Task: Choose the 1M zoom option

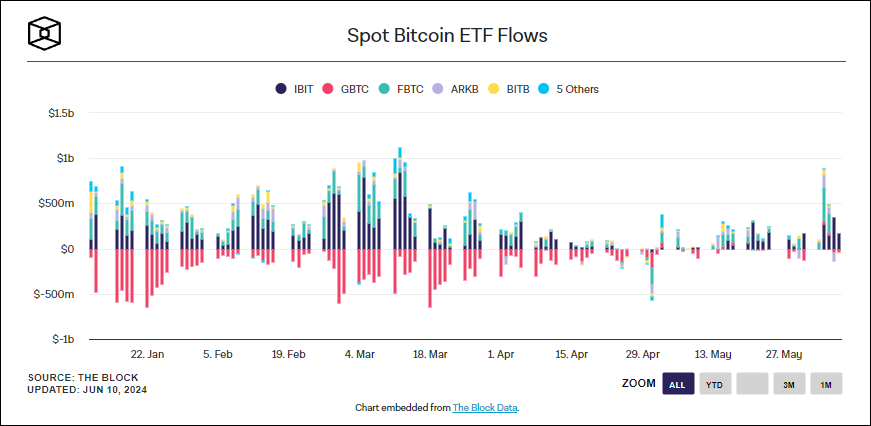Action: tap(826, 384)
